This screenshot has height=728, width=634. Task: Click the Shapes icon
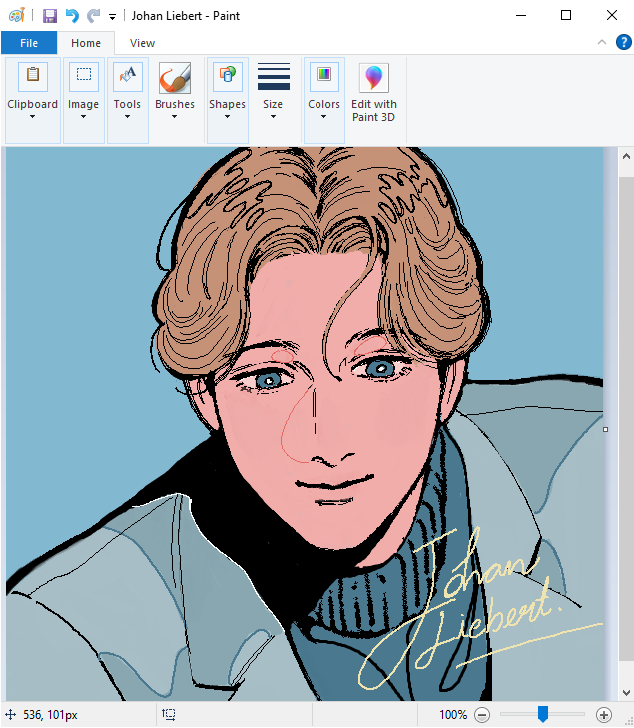coord(227,76)
